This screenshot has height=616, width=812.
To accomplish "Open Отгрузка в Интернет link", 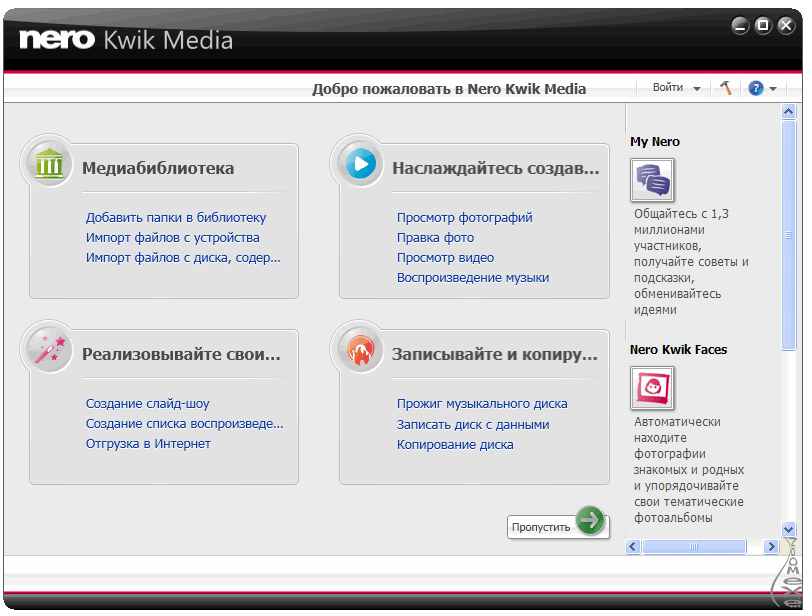I will [148, 444].
